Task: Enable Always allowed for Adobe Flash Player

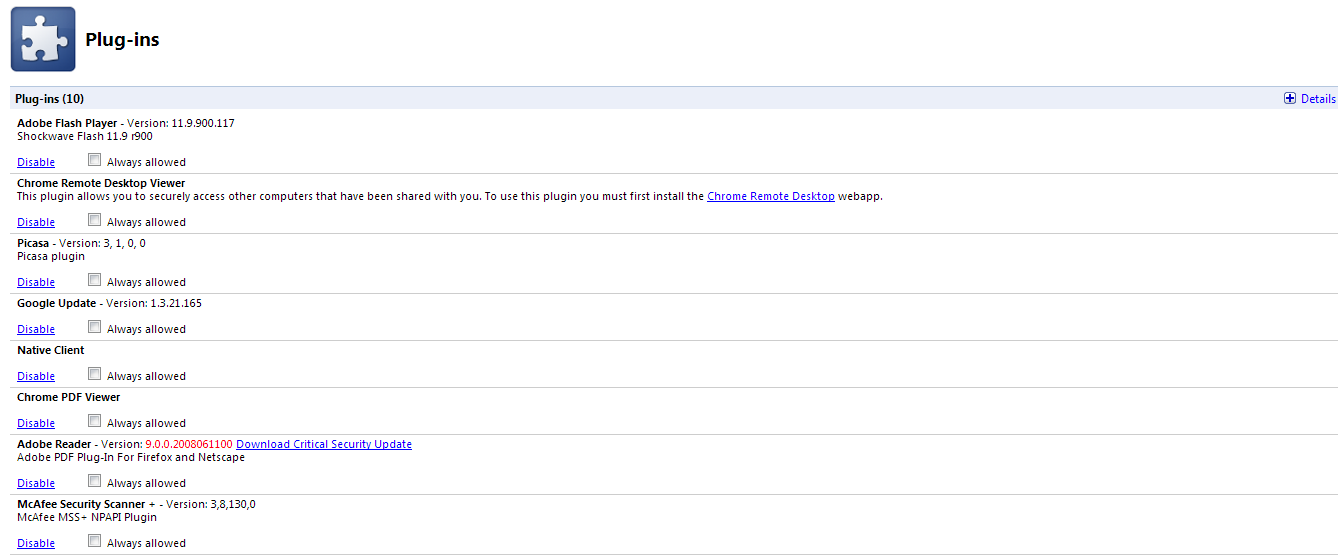Action: [94, 160]
